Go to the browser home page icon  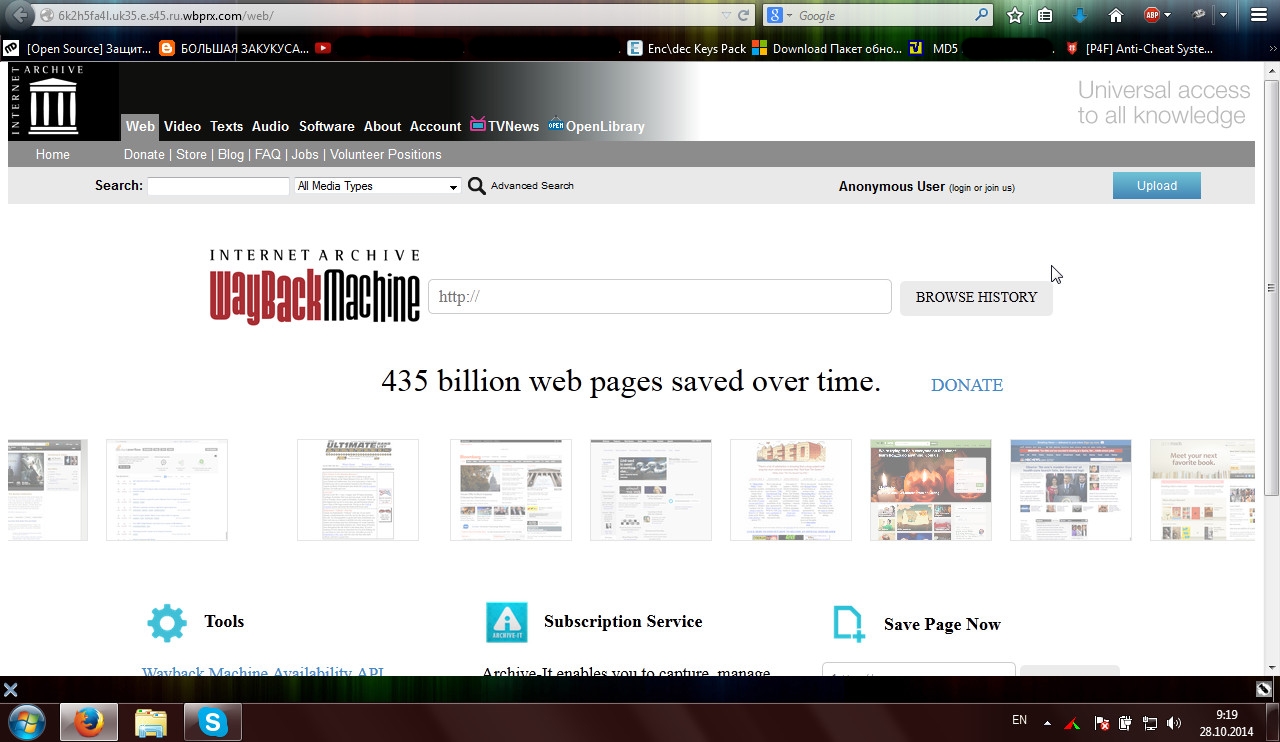click(x=1116, y=15)
